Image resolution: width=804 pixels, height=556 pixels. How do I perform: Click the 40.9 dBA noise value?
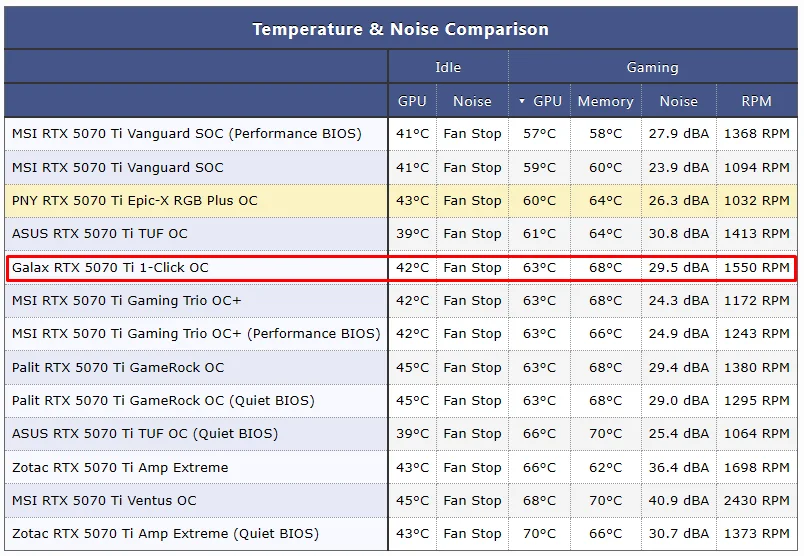point(679,501)
